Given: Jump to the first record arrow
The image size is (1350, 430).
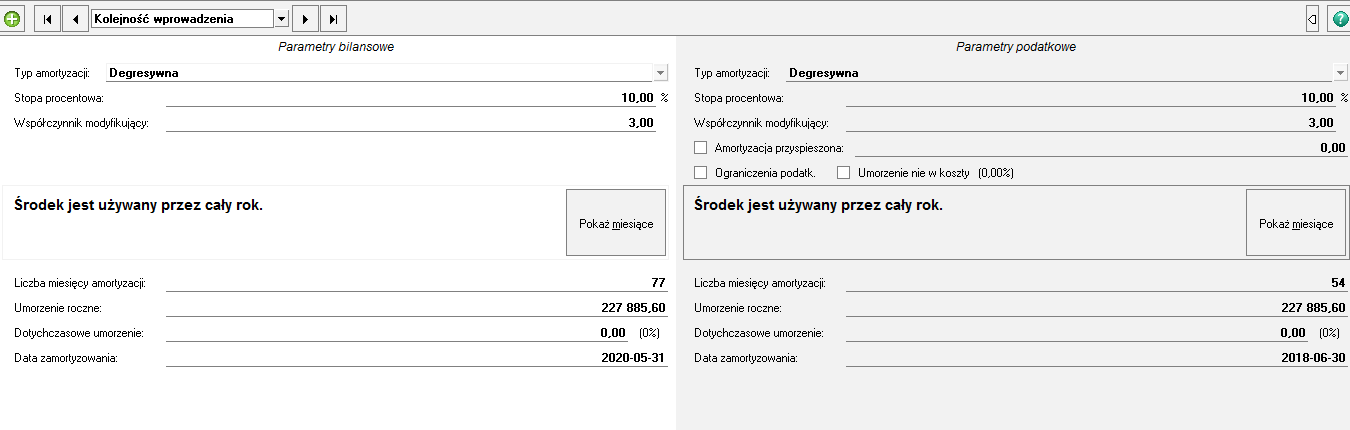Looking at the screenshot, I should click(47, 18).
